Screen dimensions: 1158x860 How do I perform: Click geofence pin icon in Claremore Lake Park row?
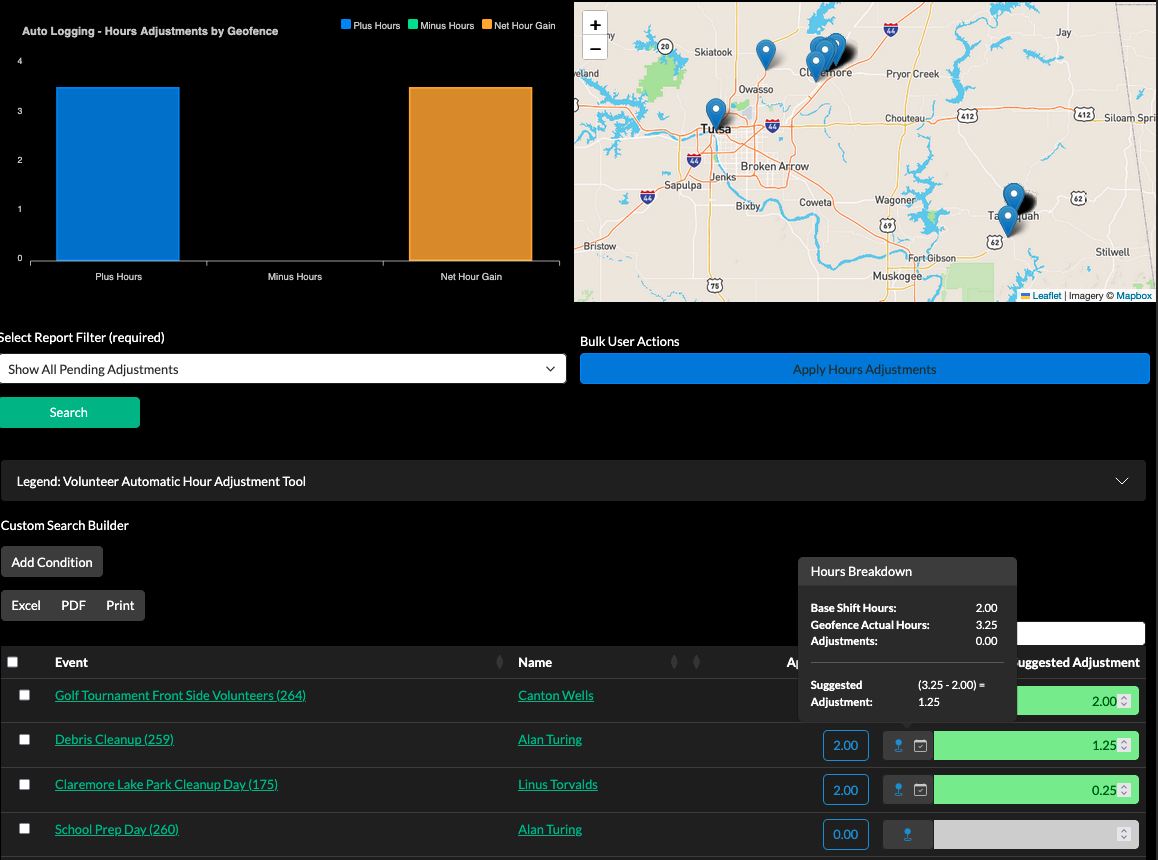(898, 790)
